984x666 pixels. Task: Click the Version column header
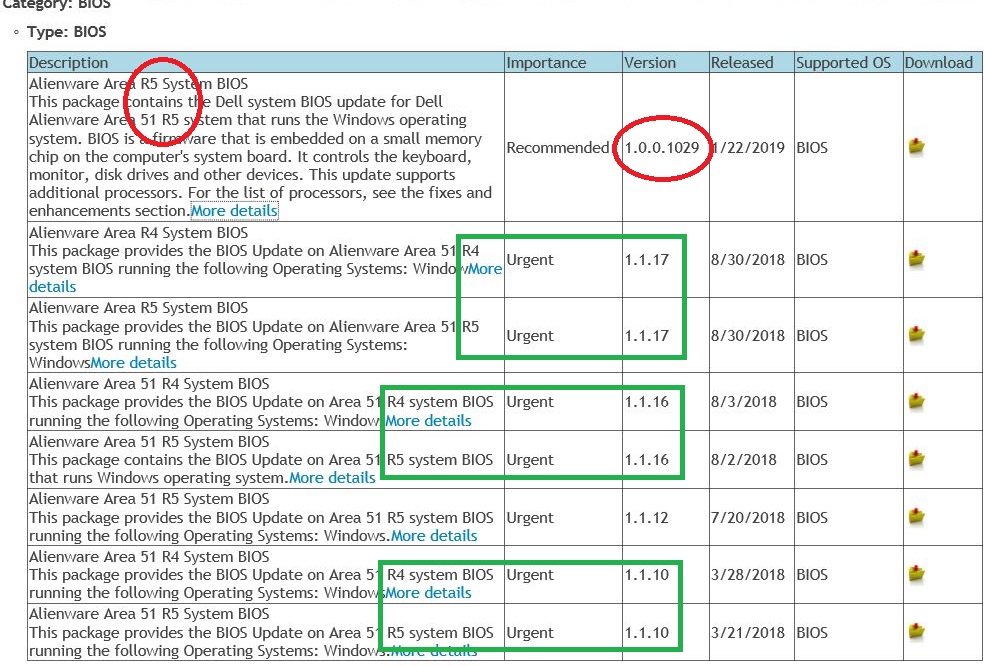[x=650, y=62]
